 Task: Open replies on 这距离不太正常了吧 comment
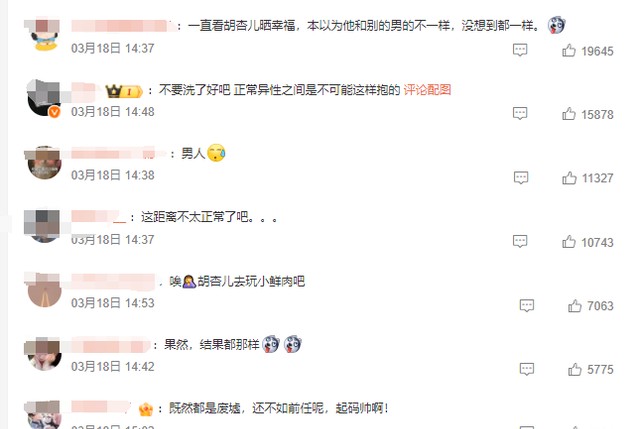pyautogui.click(x=520, y=241)
